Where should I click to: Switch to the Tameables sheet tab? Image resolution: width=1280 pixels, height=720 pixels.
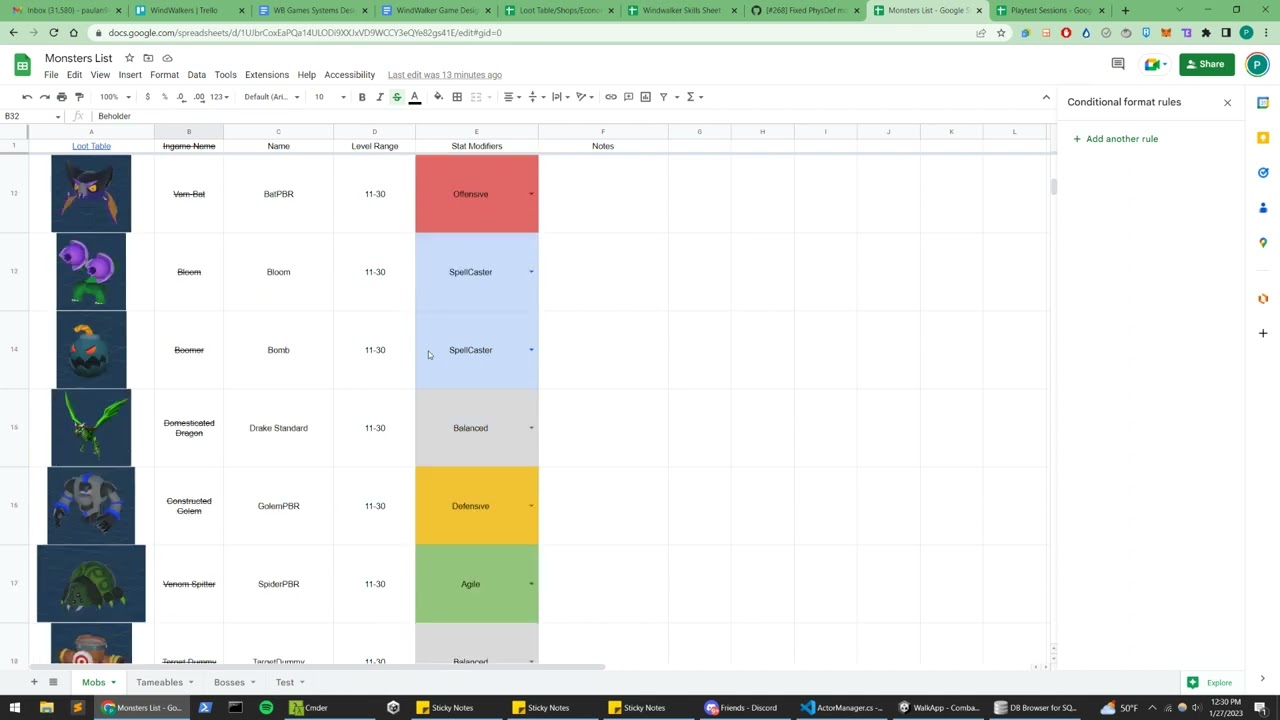click(x=160, y=682)
